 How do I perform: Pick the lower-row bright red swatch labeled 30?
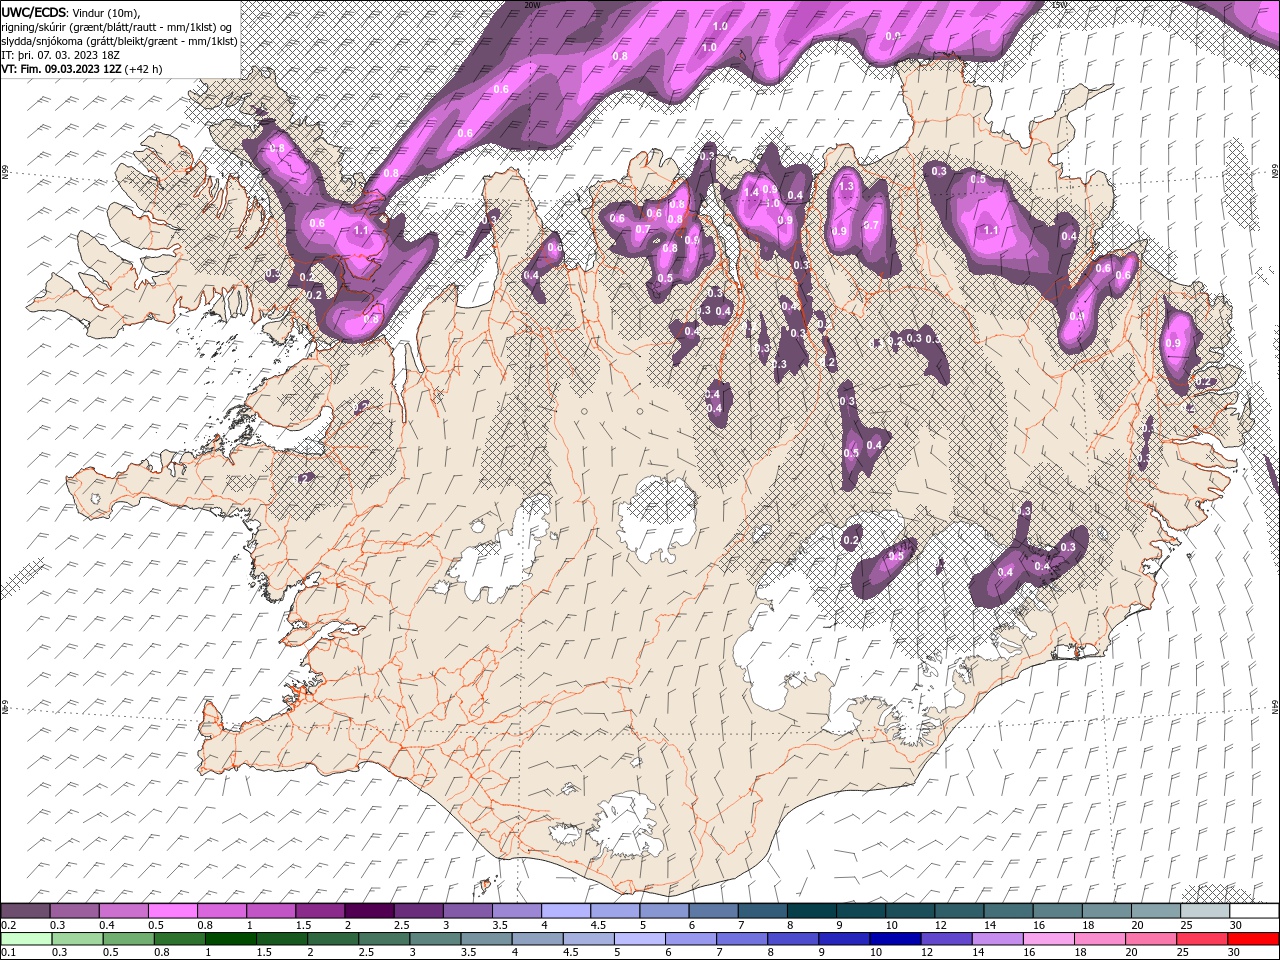[1253, 938]
